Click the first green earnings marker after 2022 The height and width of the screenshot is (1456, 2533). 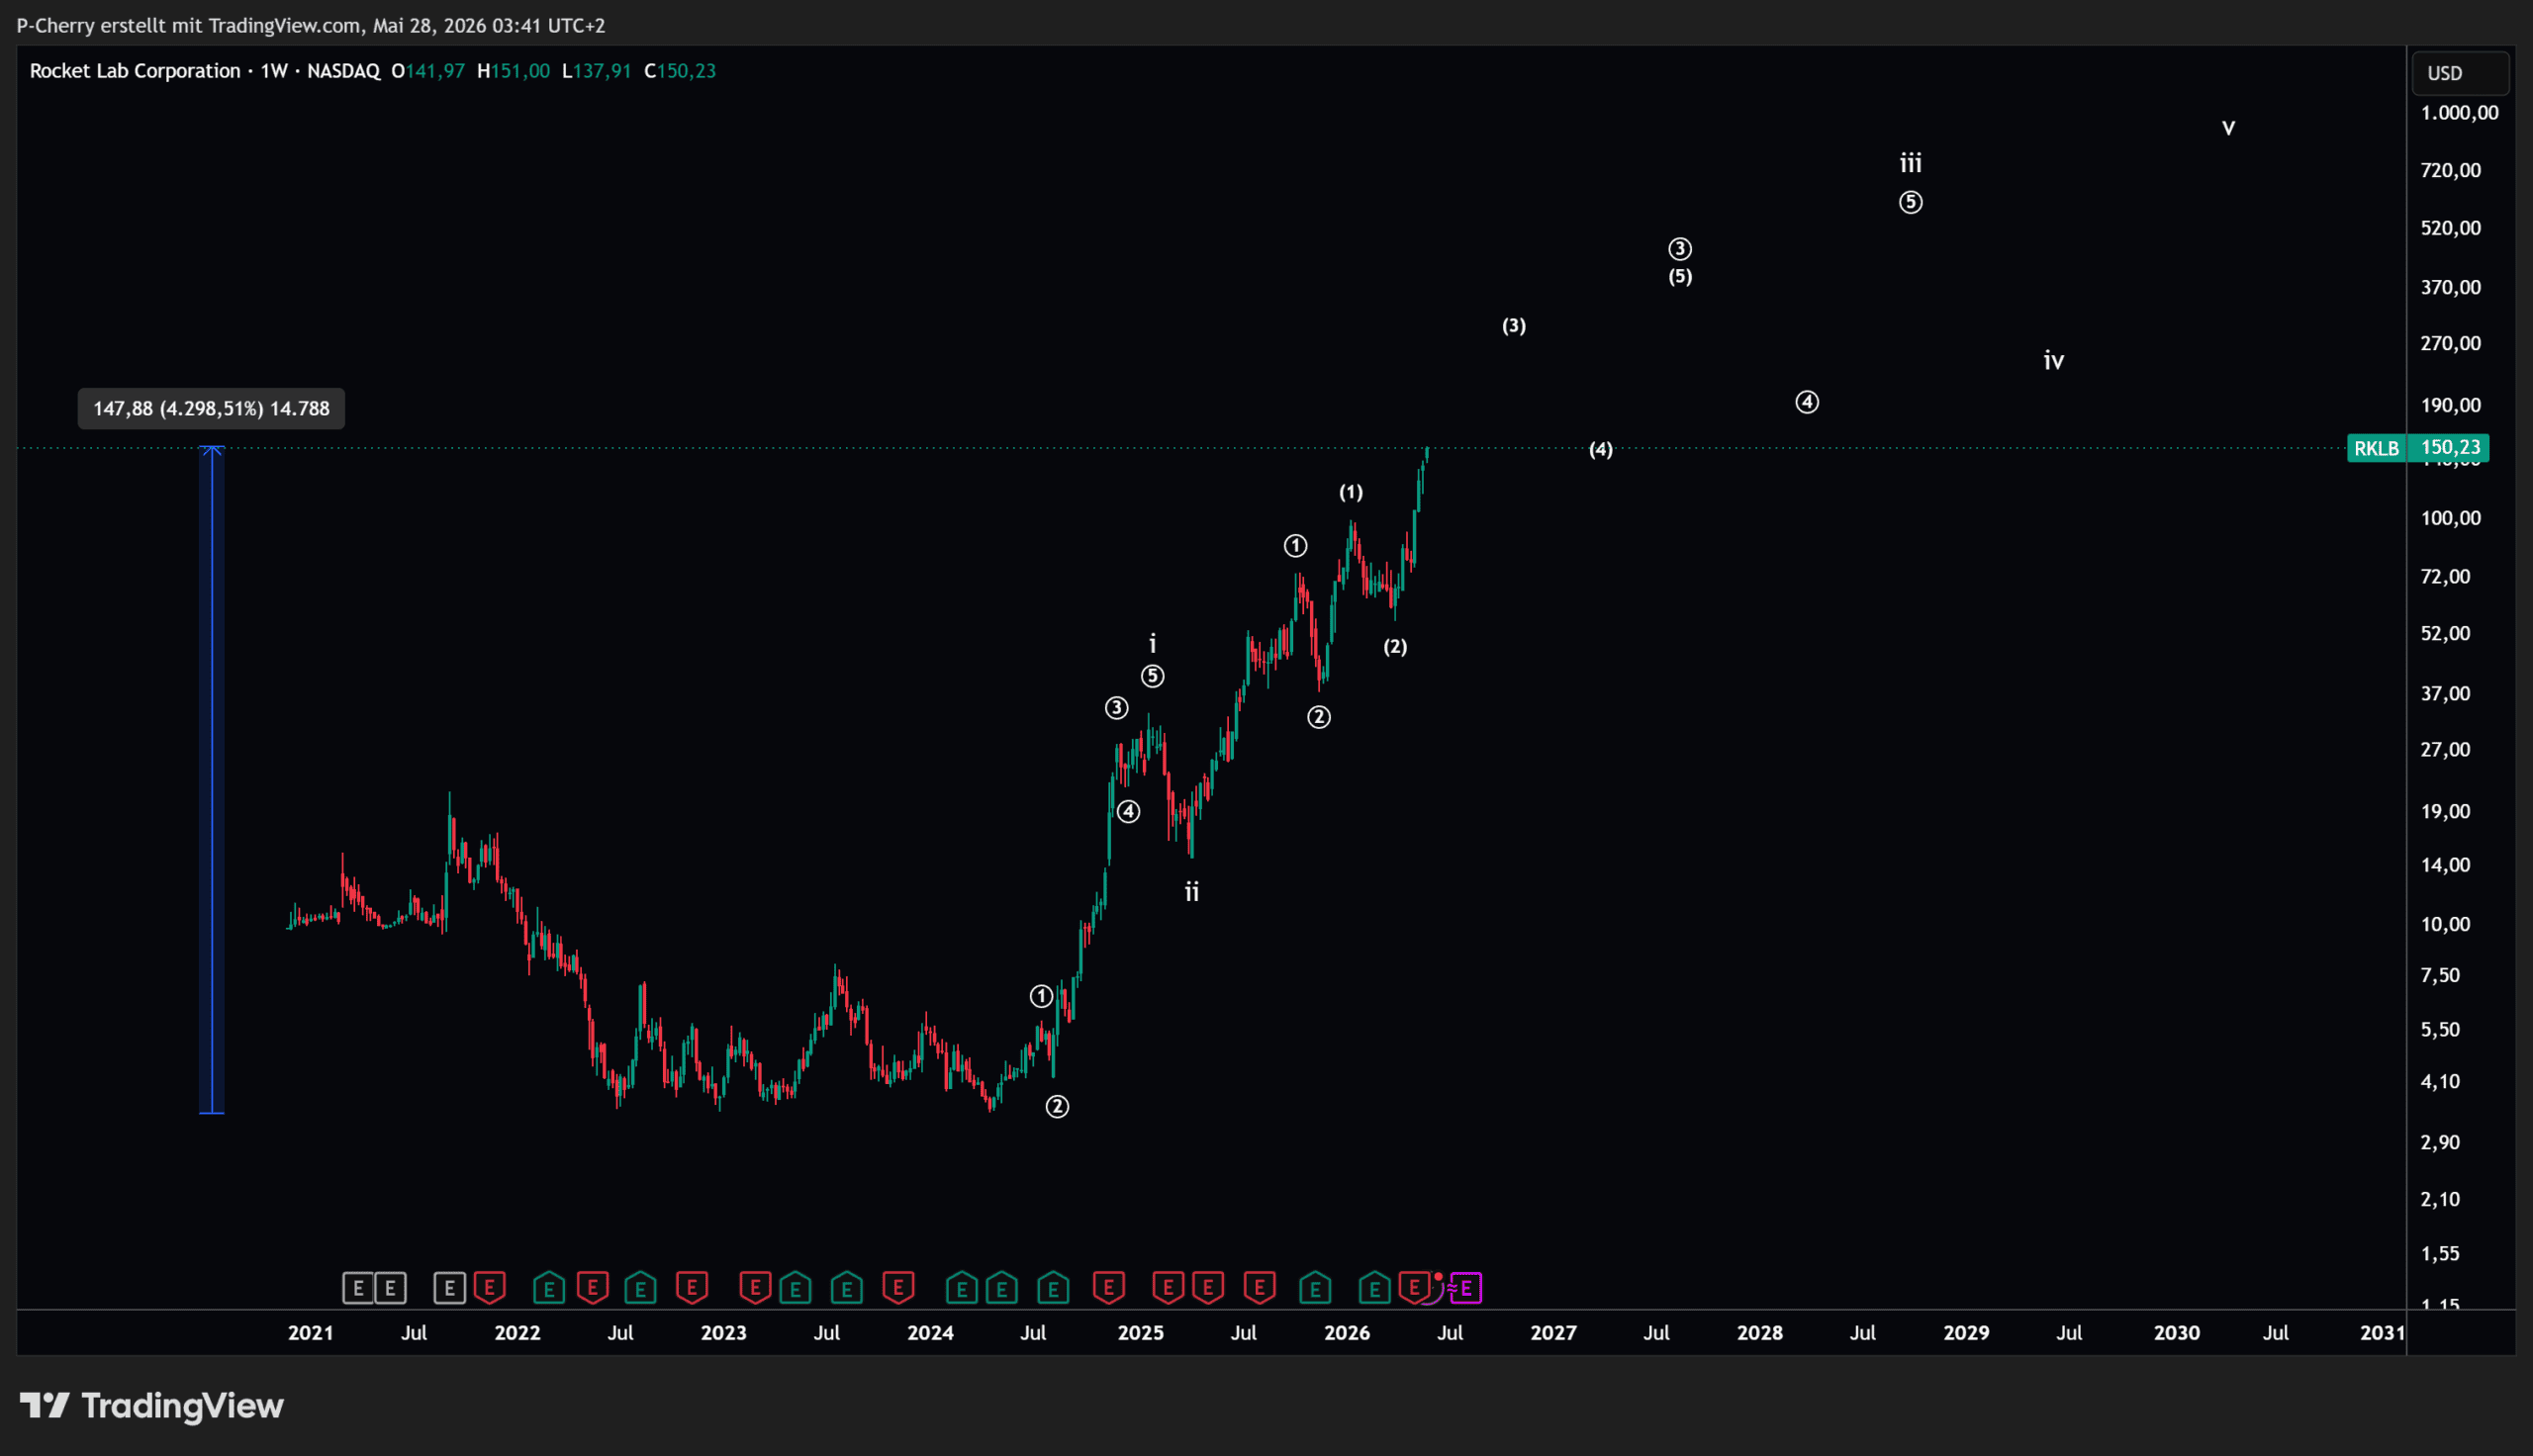(x=549, y=1288)
